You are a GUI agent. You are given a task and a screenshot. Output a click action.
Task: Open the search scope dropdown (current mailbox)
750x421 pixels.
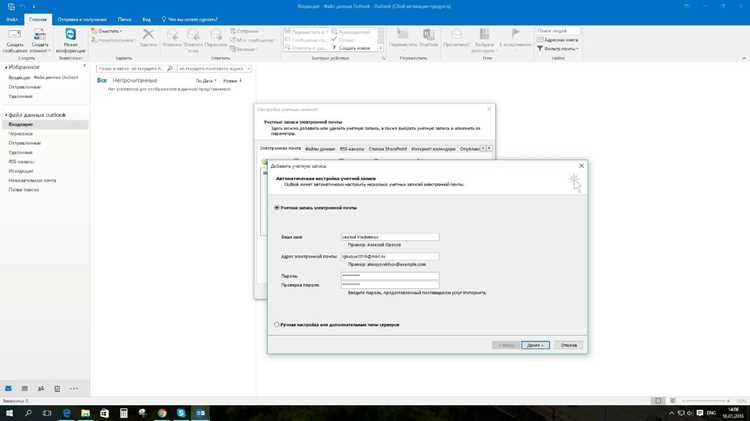point(214,68)
